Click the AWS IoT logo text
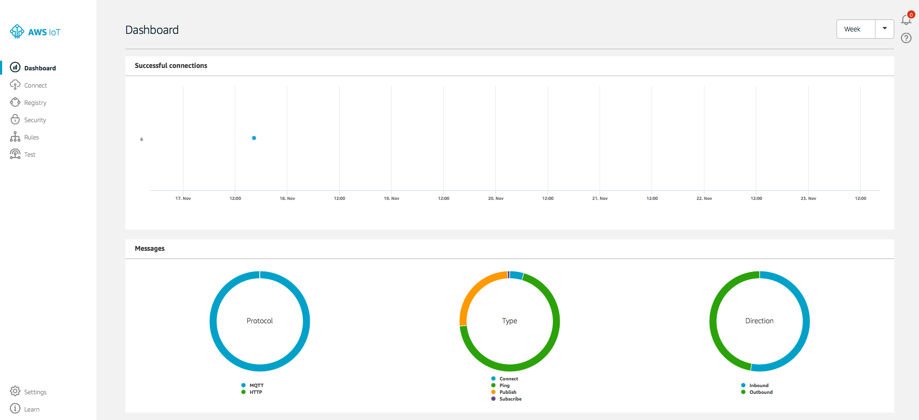The image size is (919, 420). pyautogui.click(x=45, y=32)
